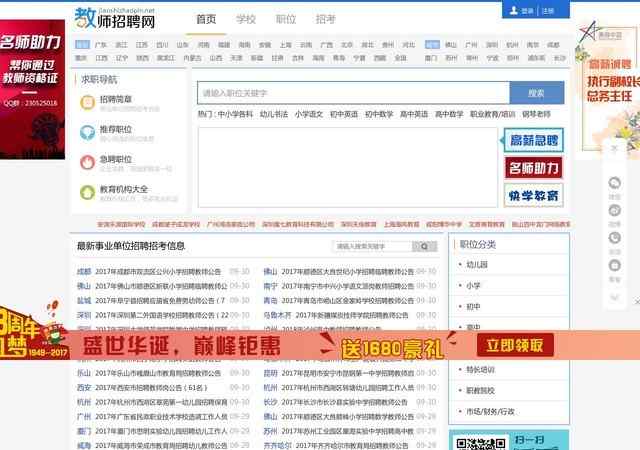The width and height of the screenshot is (640, 450).
Task: Select hot keyword 钢琴老师
Action: [536, 114]
